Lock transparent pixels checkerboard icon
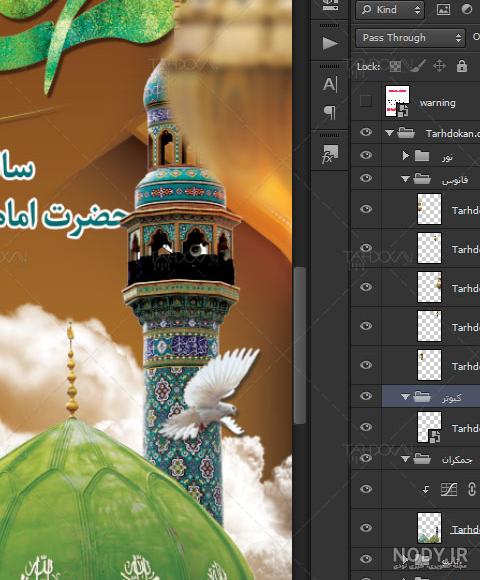This screenshot has width=480, height=580. coord(395,67)
